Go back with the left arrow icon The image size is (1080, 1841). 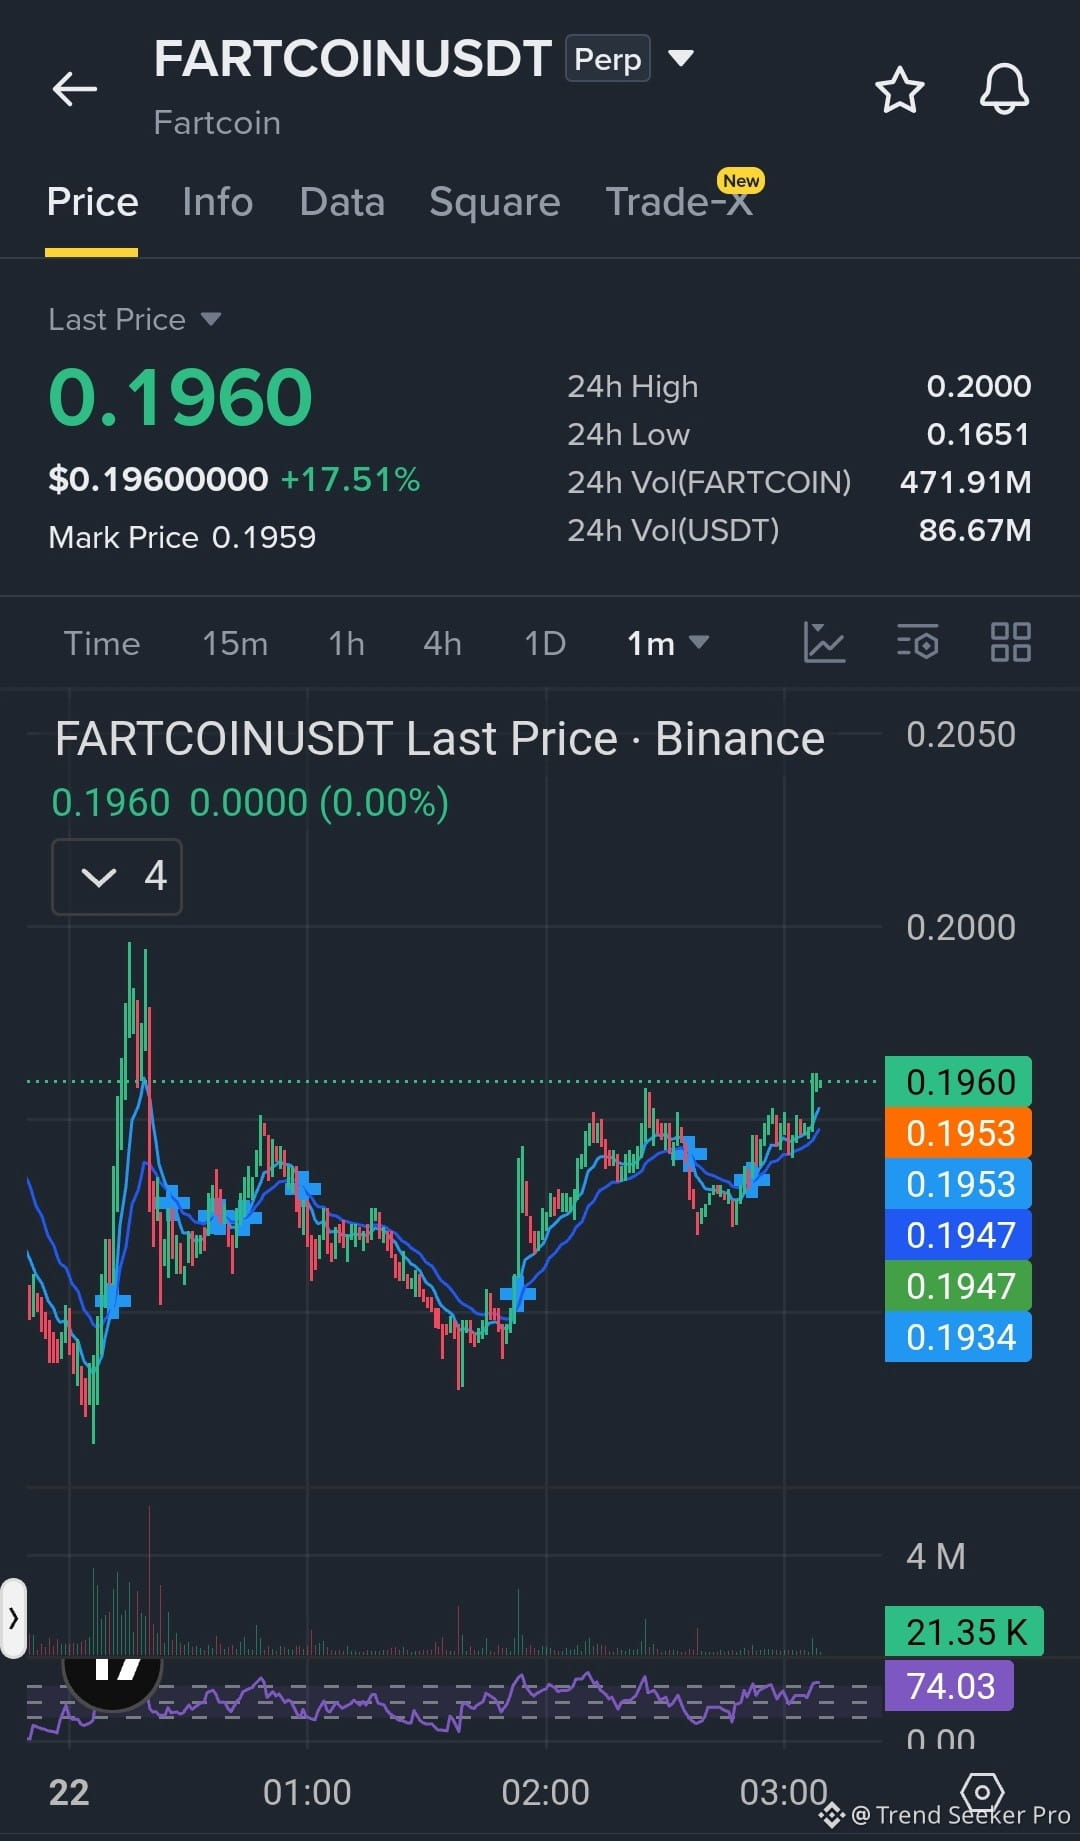[x=75, y=89]
